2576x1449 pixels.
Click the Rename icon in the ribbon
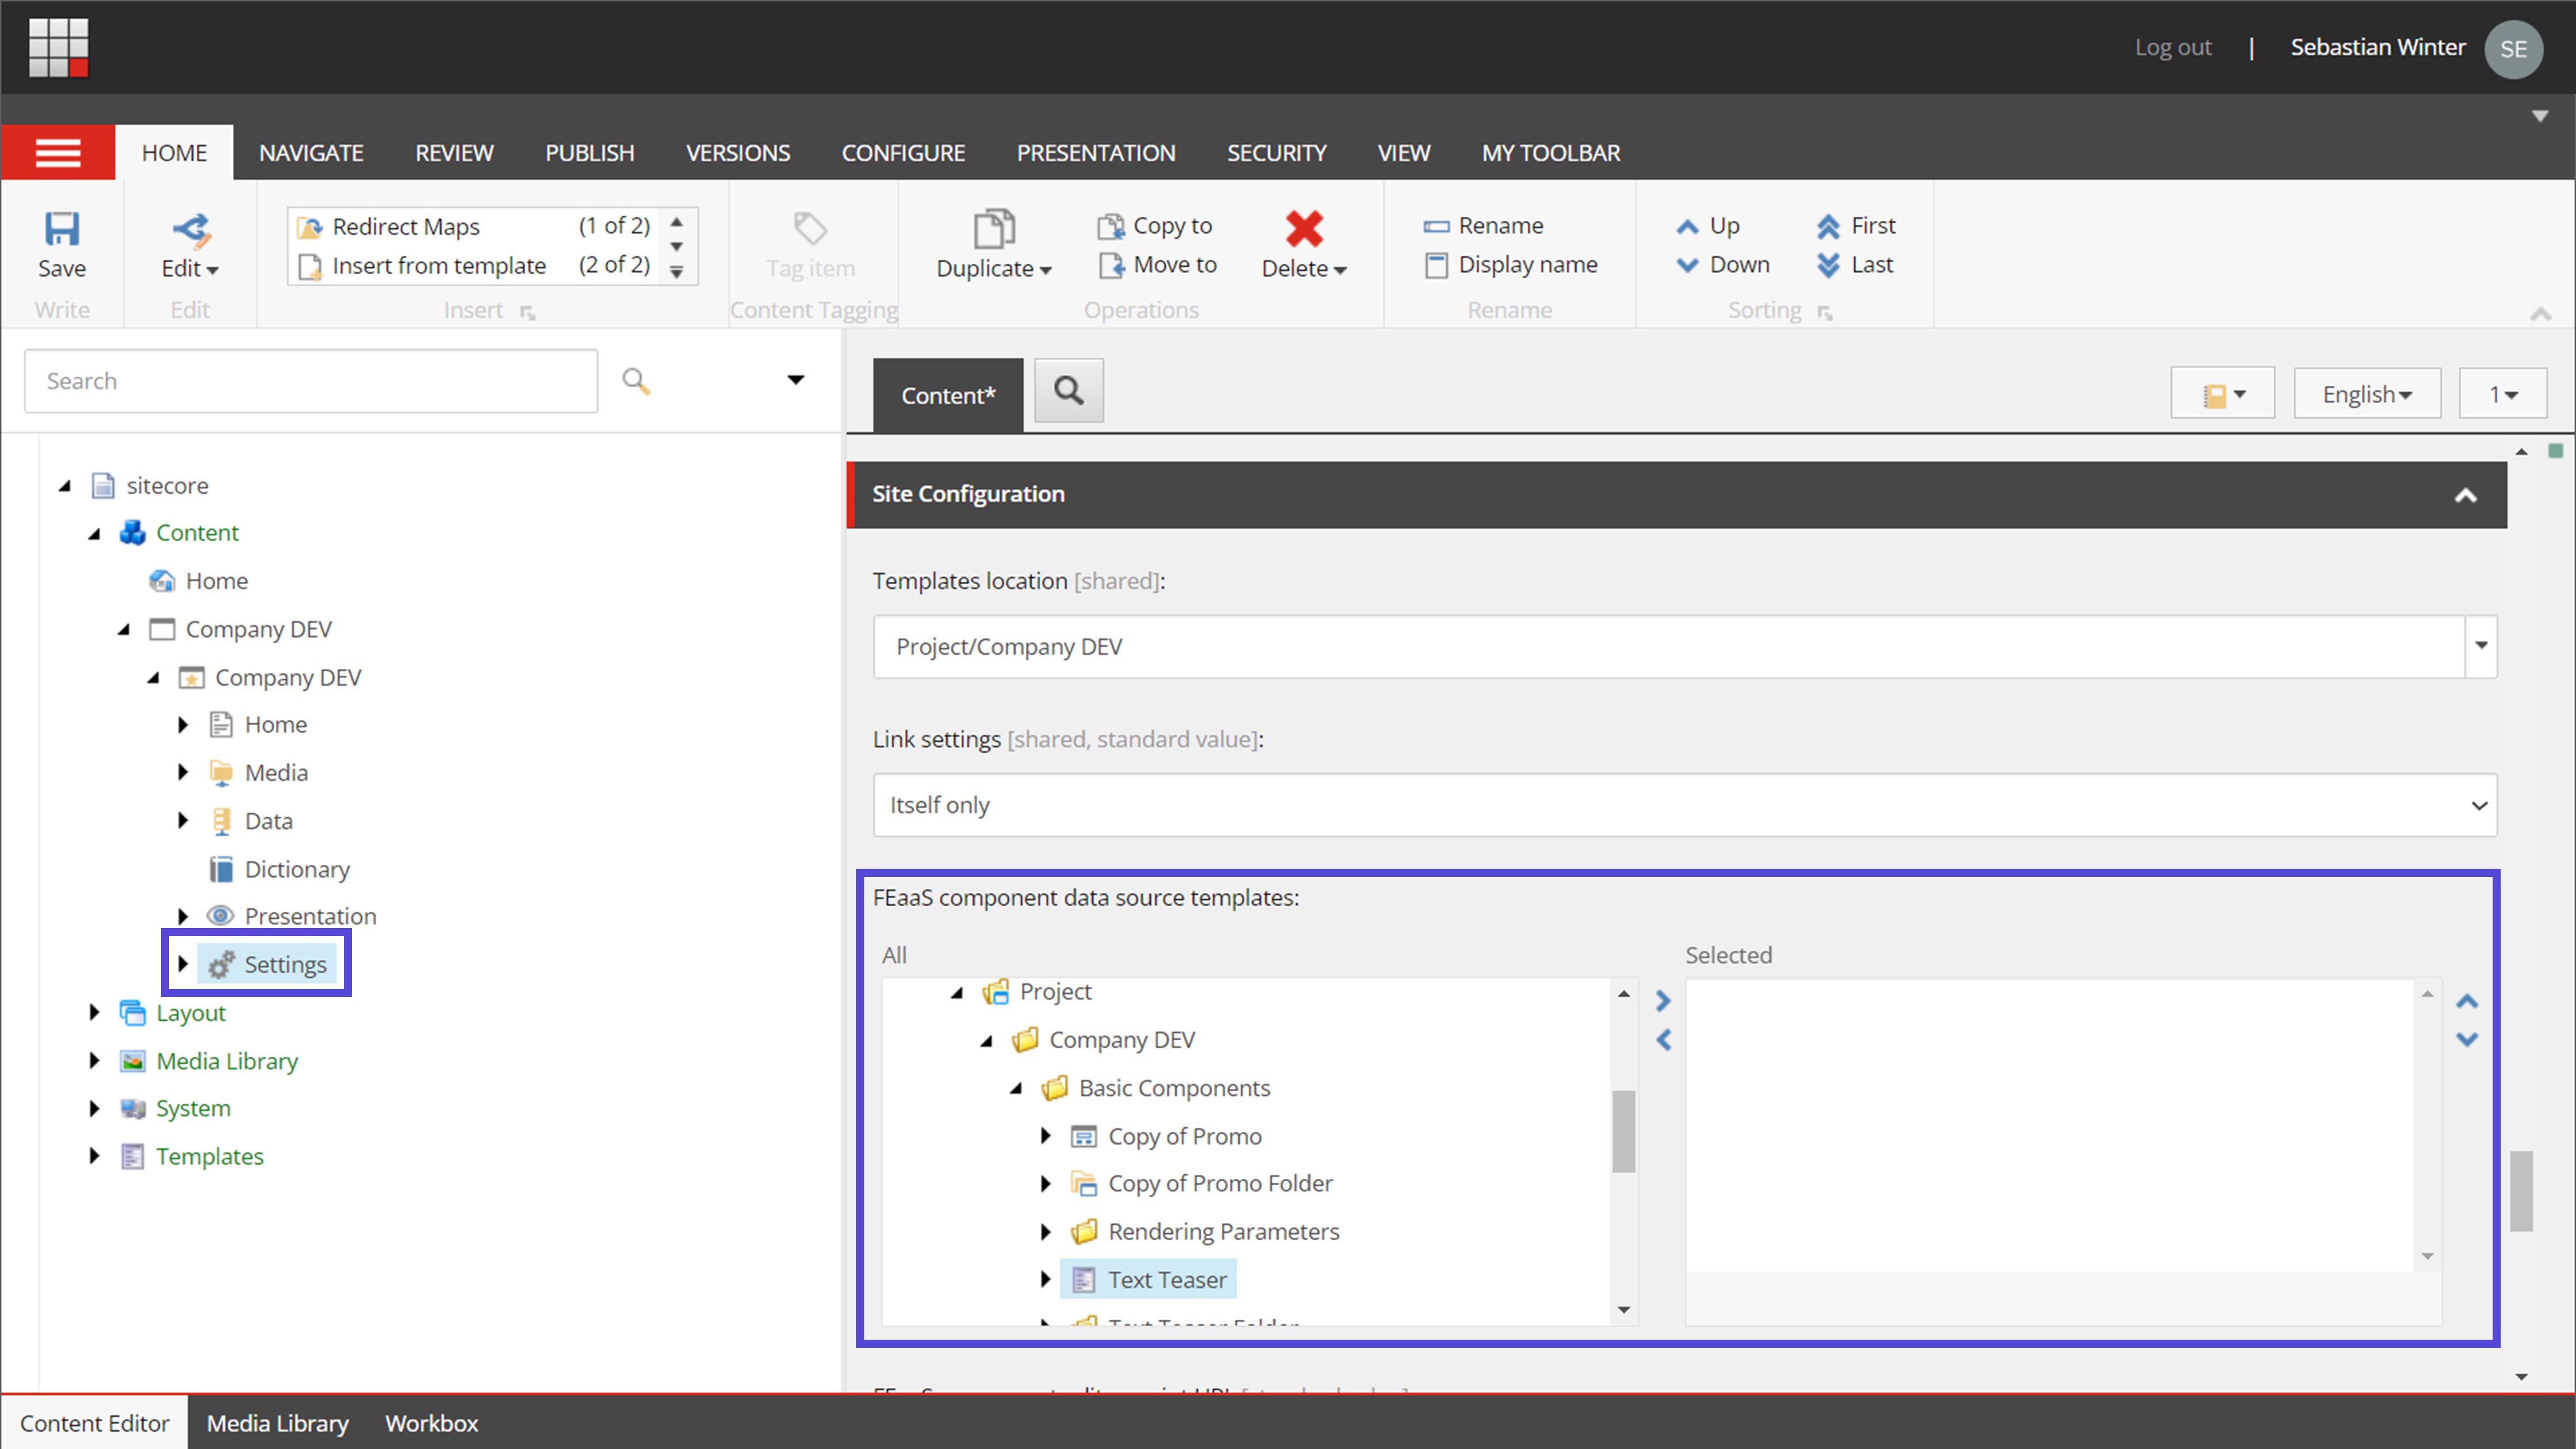1437,225
